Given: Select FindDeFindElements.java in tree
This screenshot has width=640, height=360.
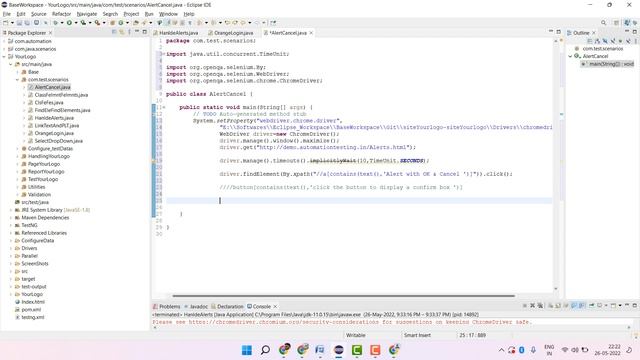Looking at the screenshot, I should point(62,110).
